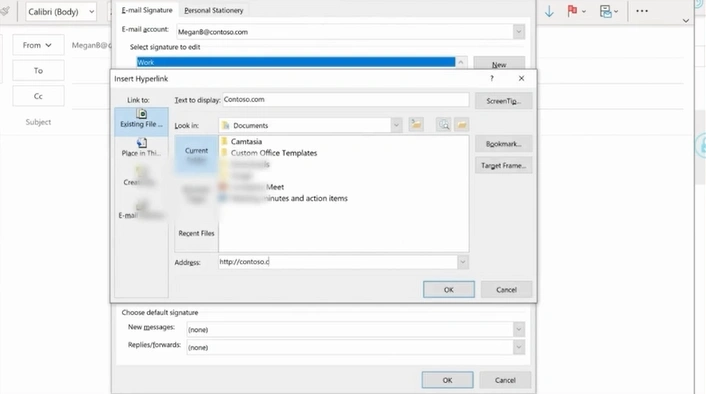Click the Insert Hyperlink help question mark
Image resolution: width=706 pixels, height=394 pixels.
(492, 78)
